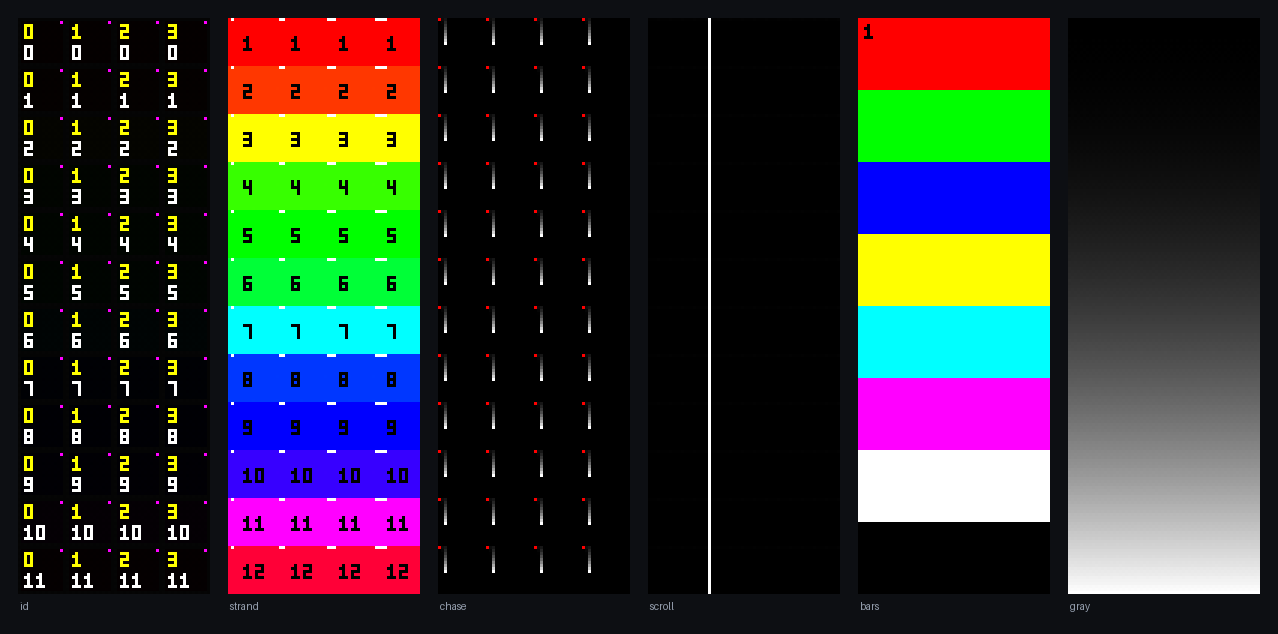The image size is (1278, 634).
Task: Select the cyan strand row numbered 7
Action: (x=324, y=330)
